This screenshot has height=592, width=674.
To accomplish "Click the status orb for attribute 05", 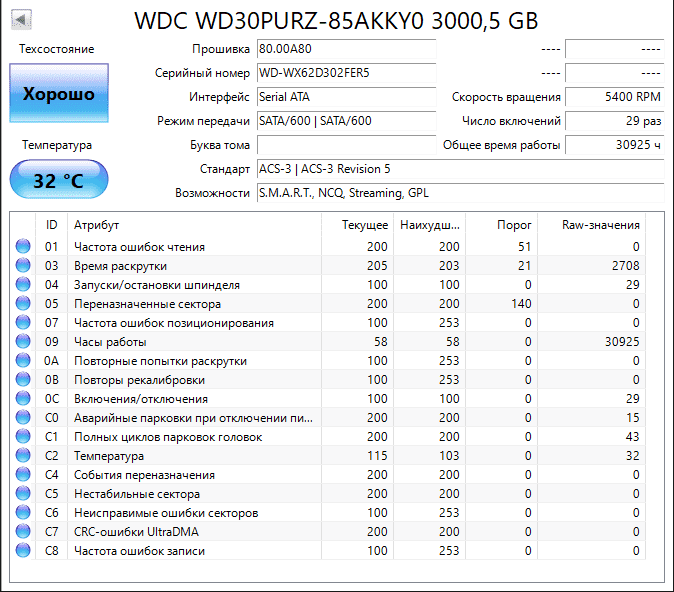I will pos(23,304).
